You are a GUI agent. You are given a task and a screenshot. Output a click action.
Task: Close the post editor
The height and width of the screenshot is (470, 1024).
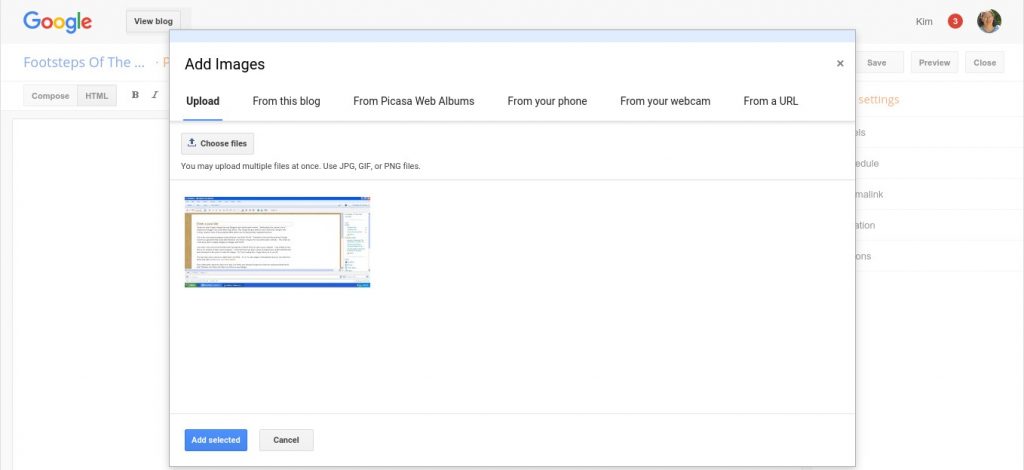[984, 63]
